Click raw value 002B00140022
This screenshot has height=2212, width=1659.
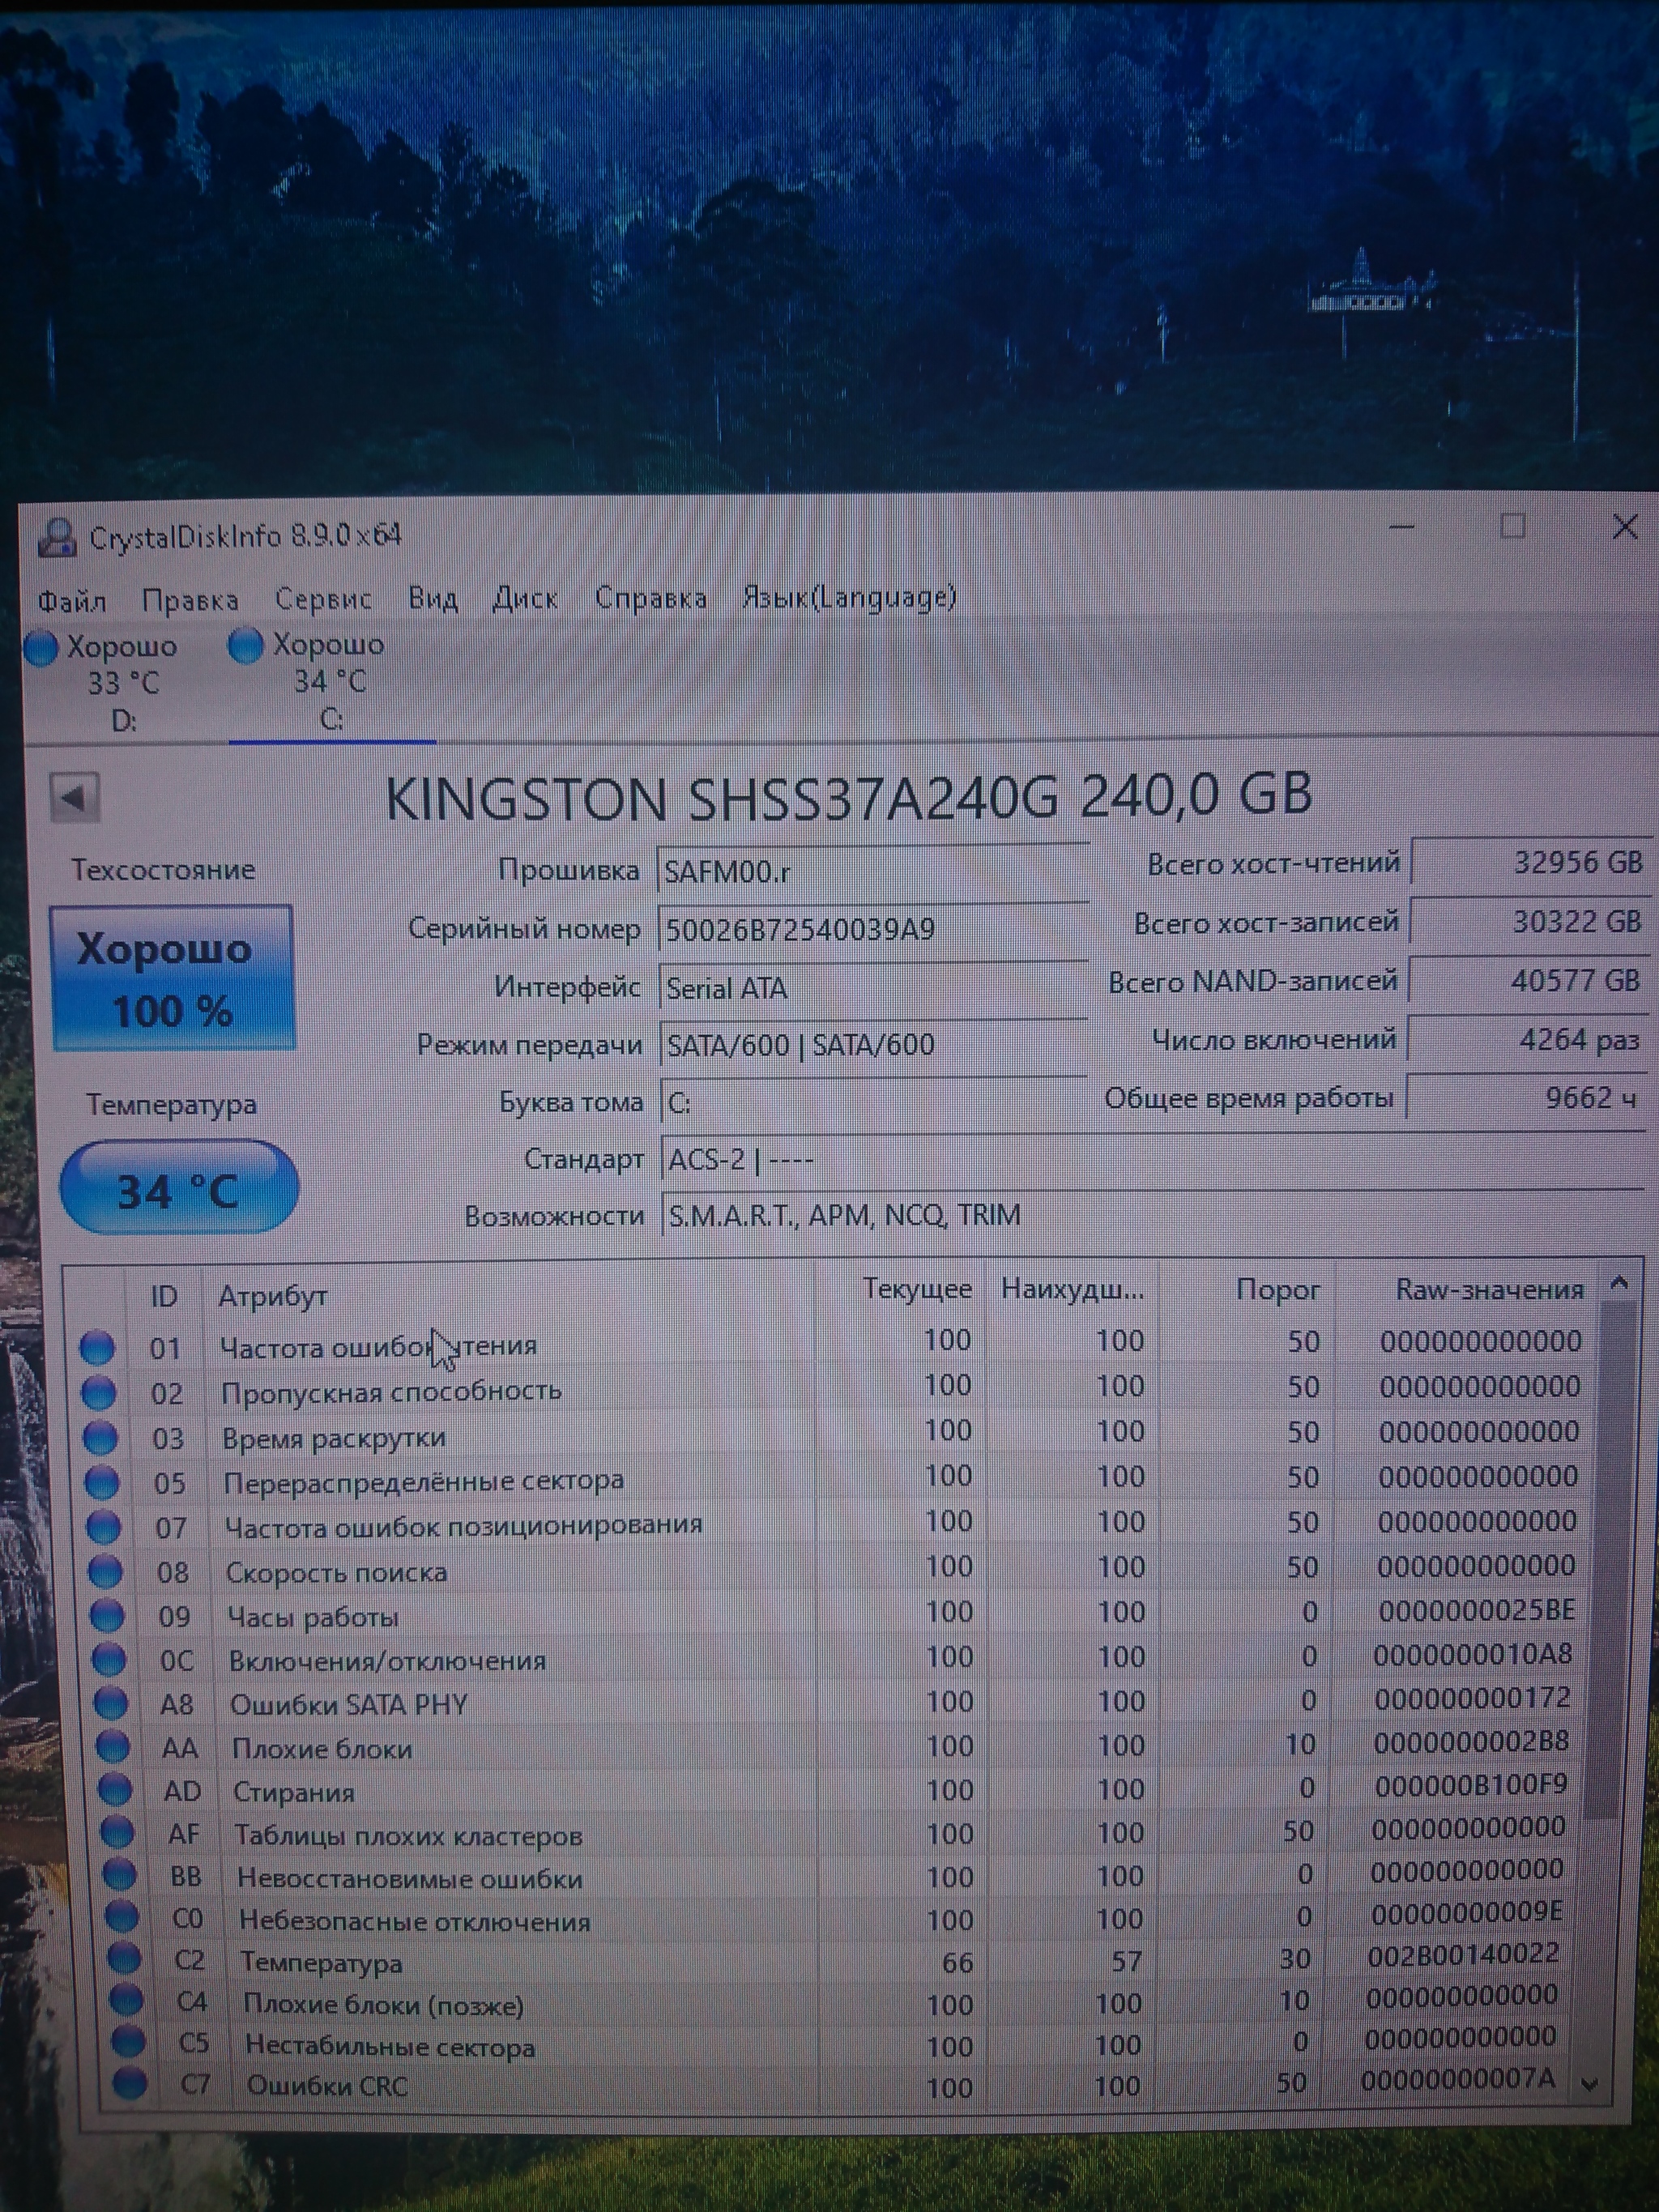[x=1463, y=1954]
